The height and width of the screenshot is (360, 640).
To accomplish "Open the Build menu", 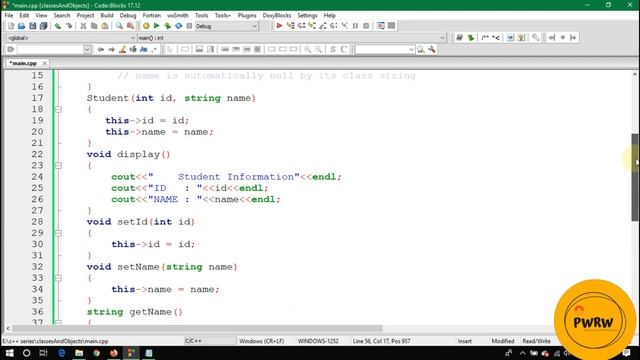I will 107,15.
